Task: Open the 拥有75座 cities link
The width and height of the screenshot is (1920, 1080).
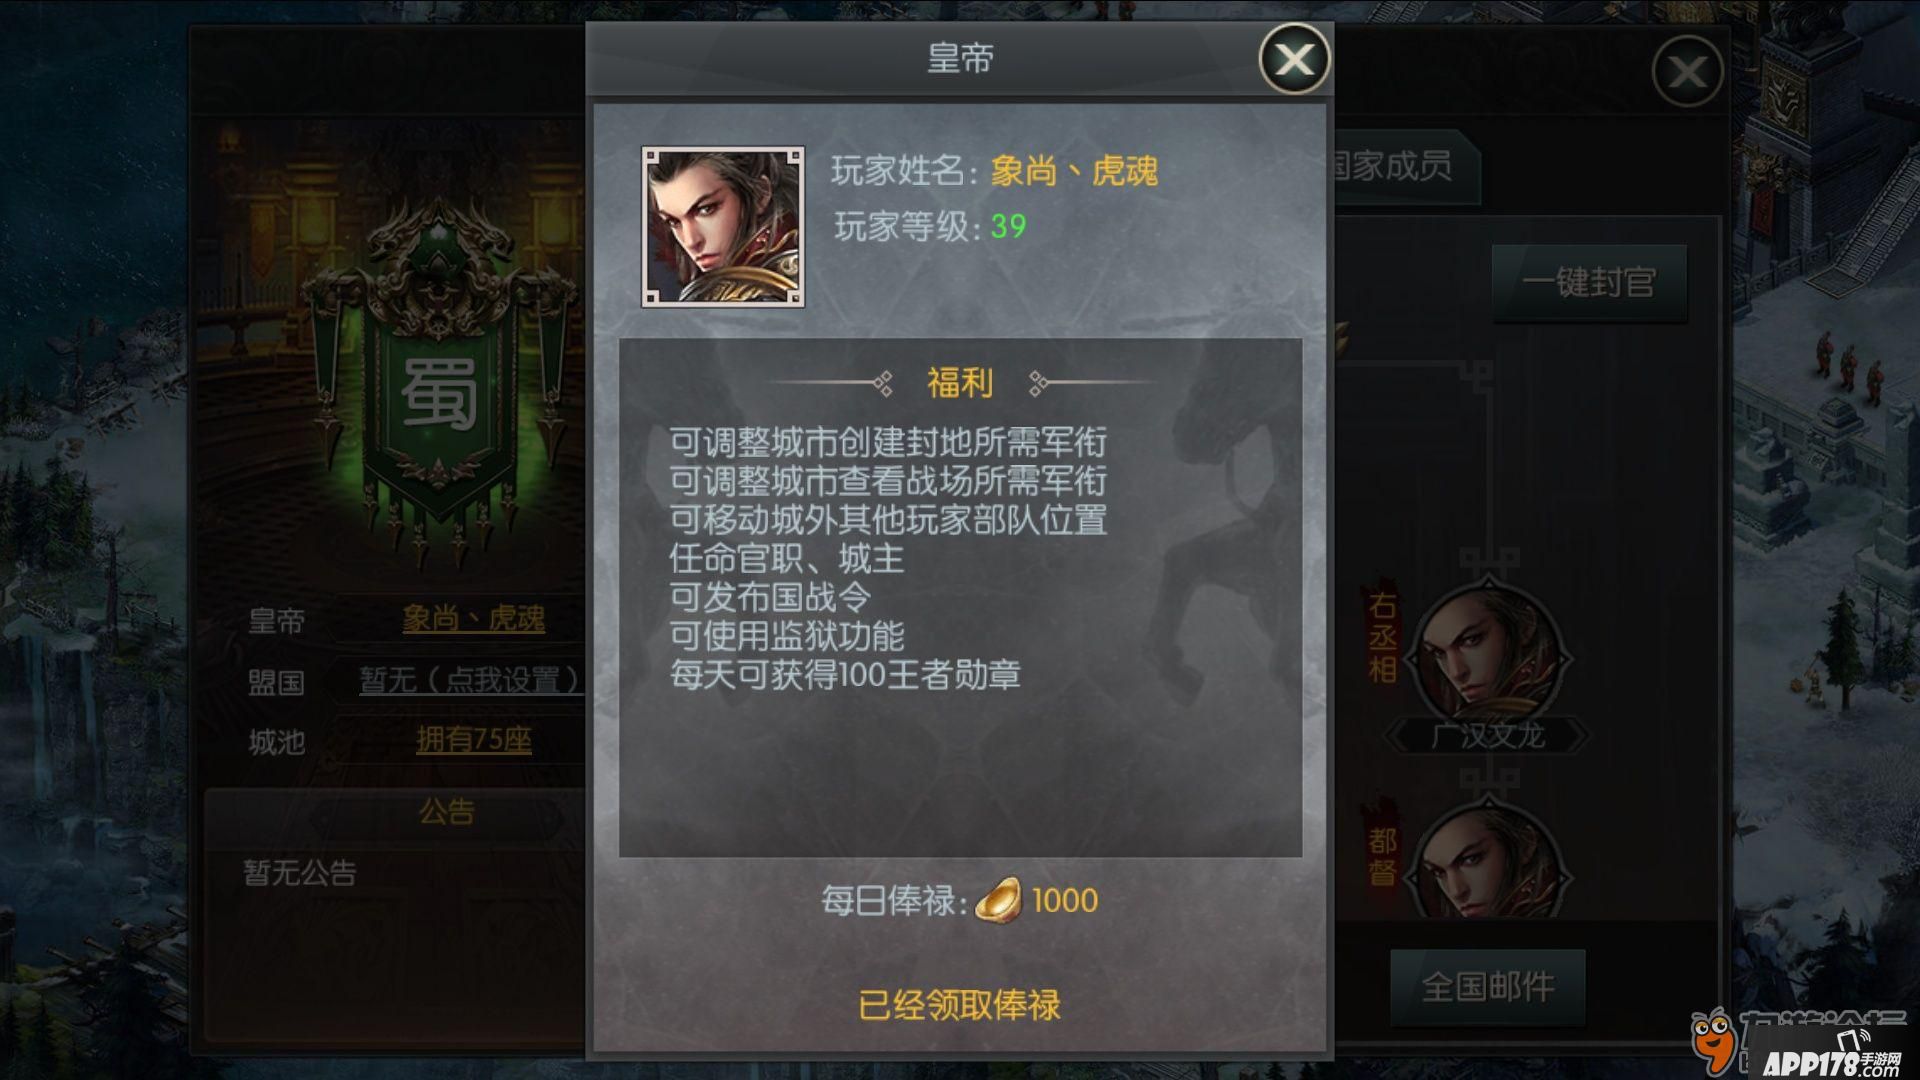Action: (473, 740)
